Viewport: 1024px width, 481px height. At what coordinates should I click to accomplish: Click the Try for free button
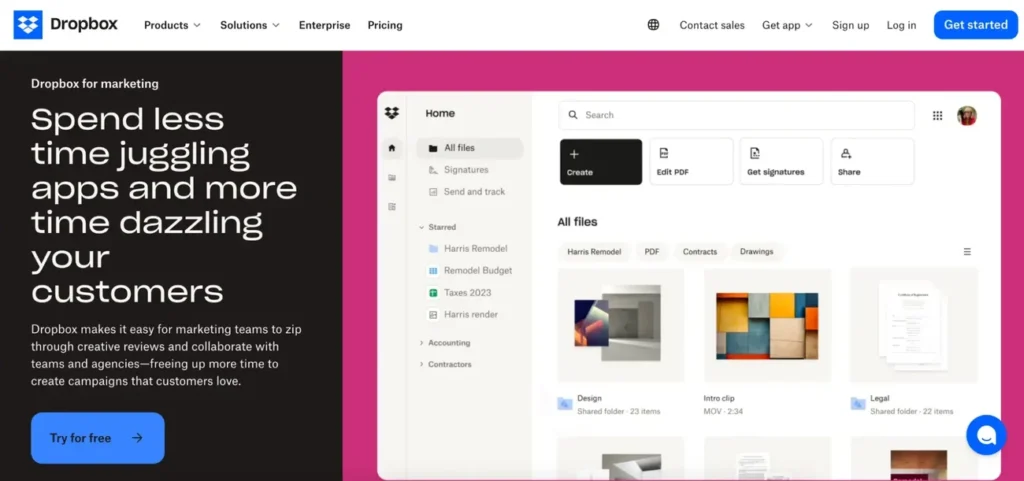point(97,438)
